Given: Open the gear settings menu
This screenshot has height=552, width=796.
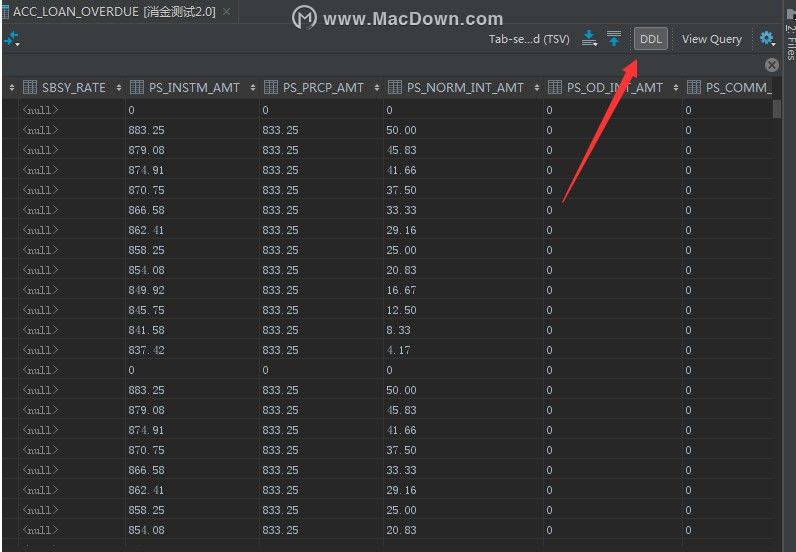Looking at the screenshot, I should (x=767, y=38).
